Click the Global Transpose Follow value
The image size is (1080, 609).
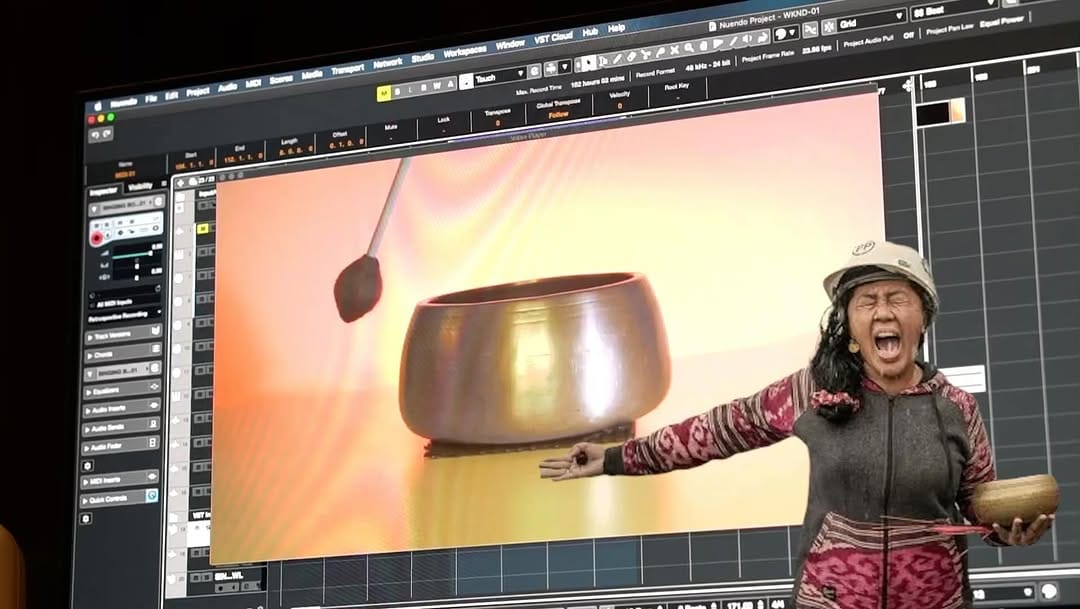tap(559, 114)
